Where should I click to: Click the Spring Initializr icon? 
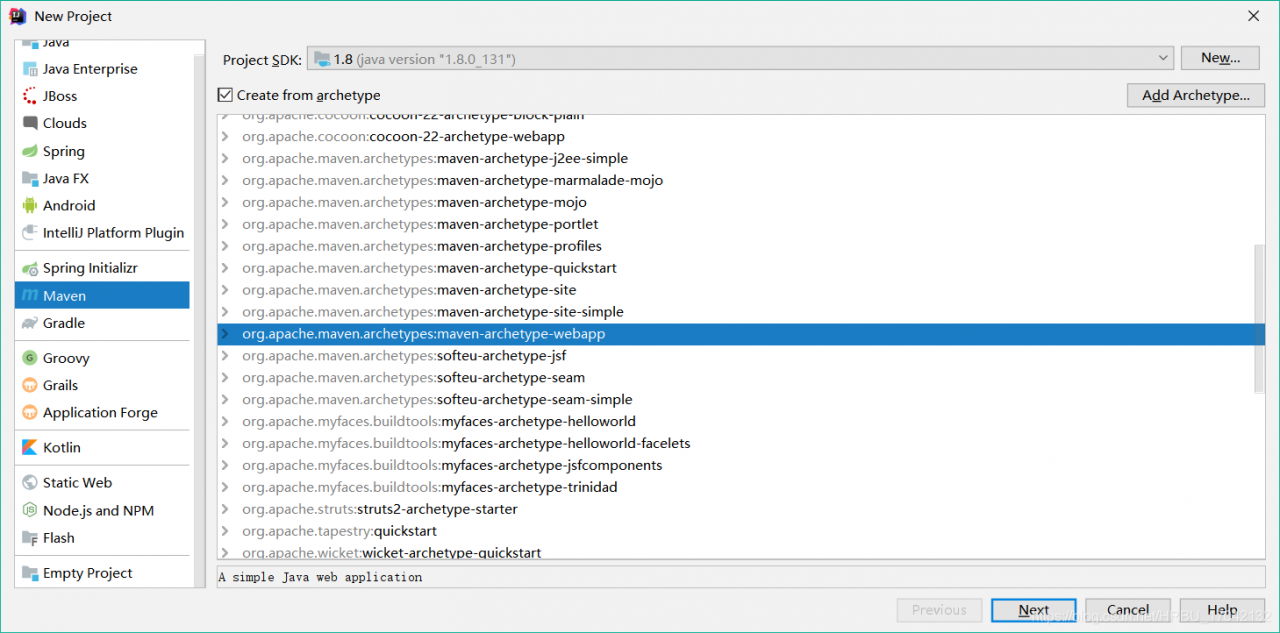click(30, 268)
